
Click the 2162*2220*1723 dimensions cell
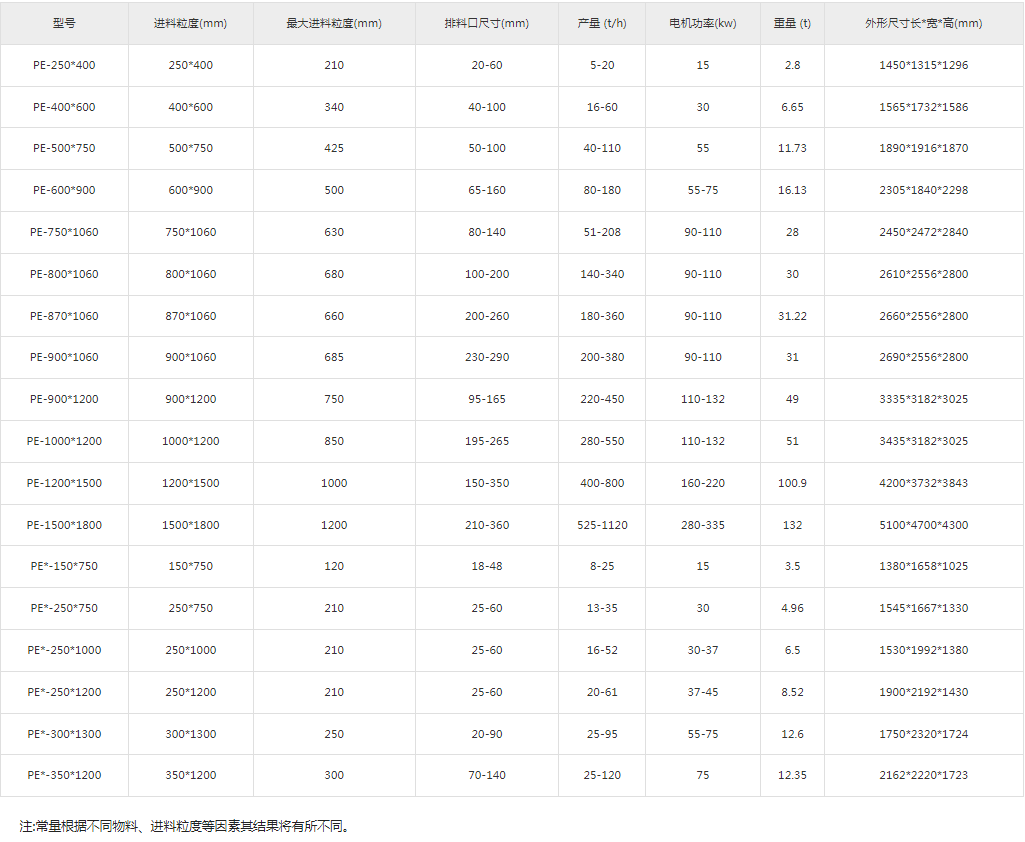(923, 775)
